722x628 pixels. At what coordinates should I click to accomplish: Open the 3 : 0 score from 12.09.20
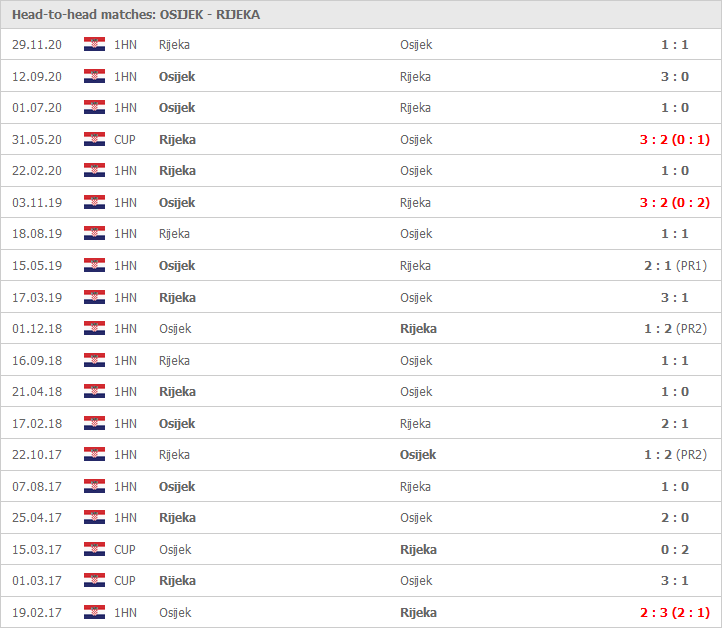[675, 76]
